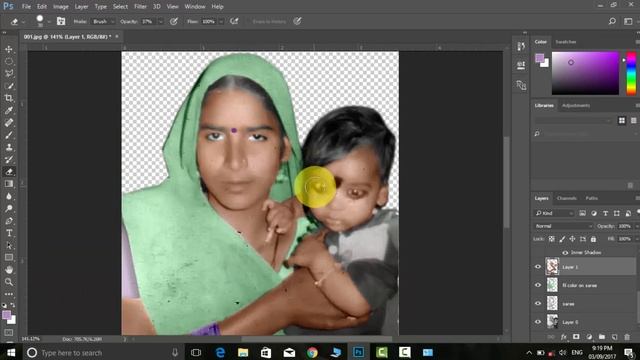Create a new adjustment layer
Viewport: 640px width, 360px height.
[589, 337]
